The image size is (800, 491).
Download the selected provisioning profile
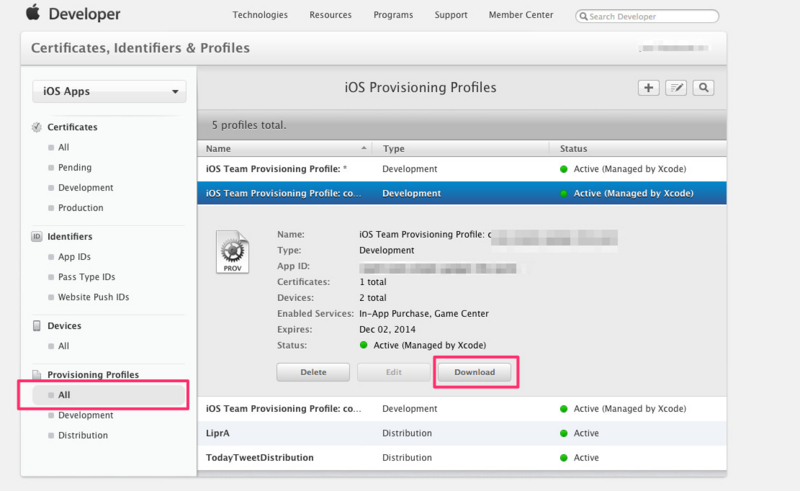(x=475, y=372)
